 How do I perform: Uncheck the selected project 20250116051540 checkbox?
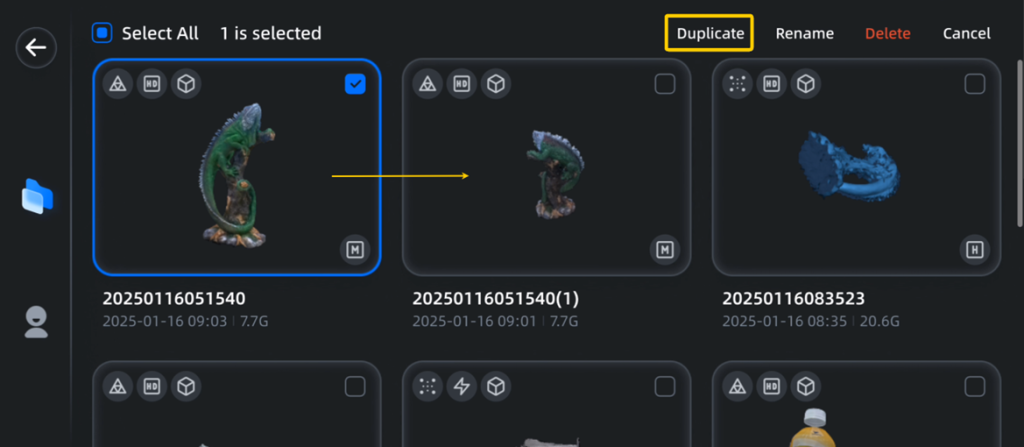click(x=355, y=85)
